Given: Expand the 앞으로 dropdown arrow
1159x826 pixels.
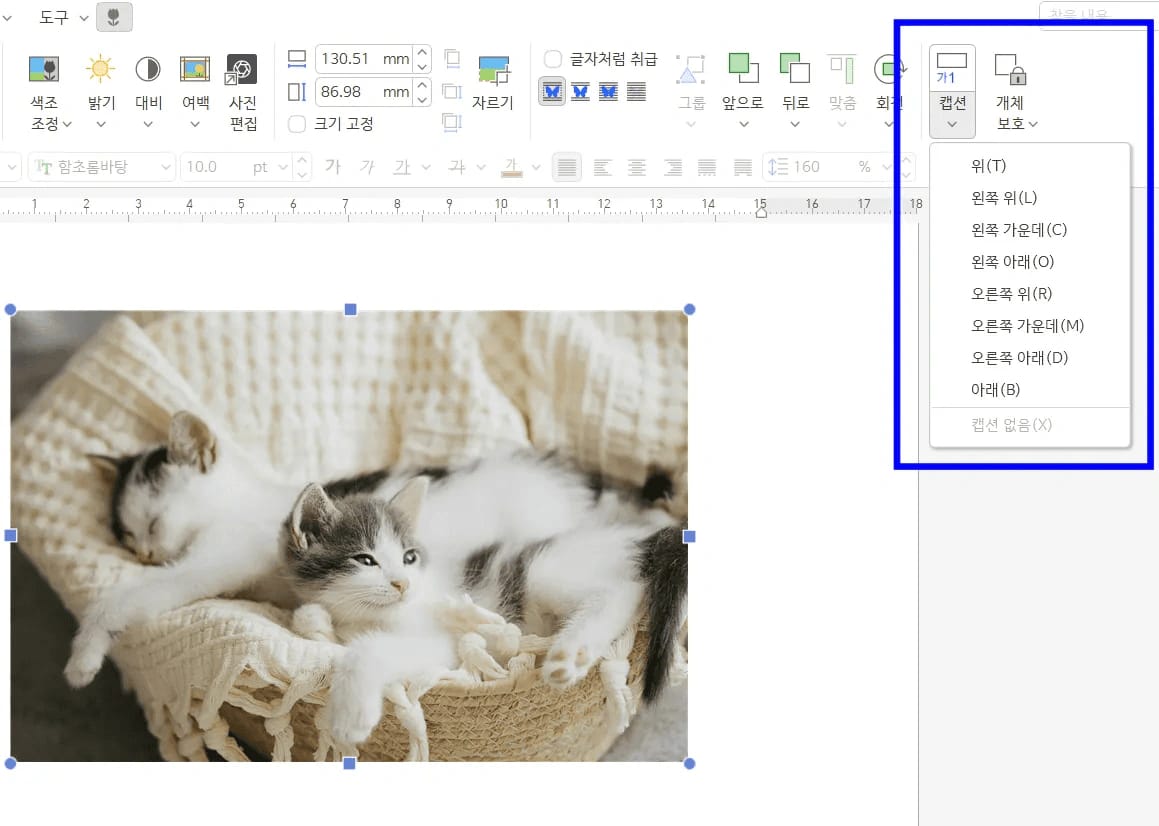Looking at the screenshot, I should pos(743,125).
